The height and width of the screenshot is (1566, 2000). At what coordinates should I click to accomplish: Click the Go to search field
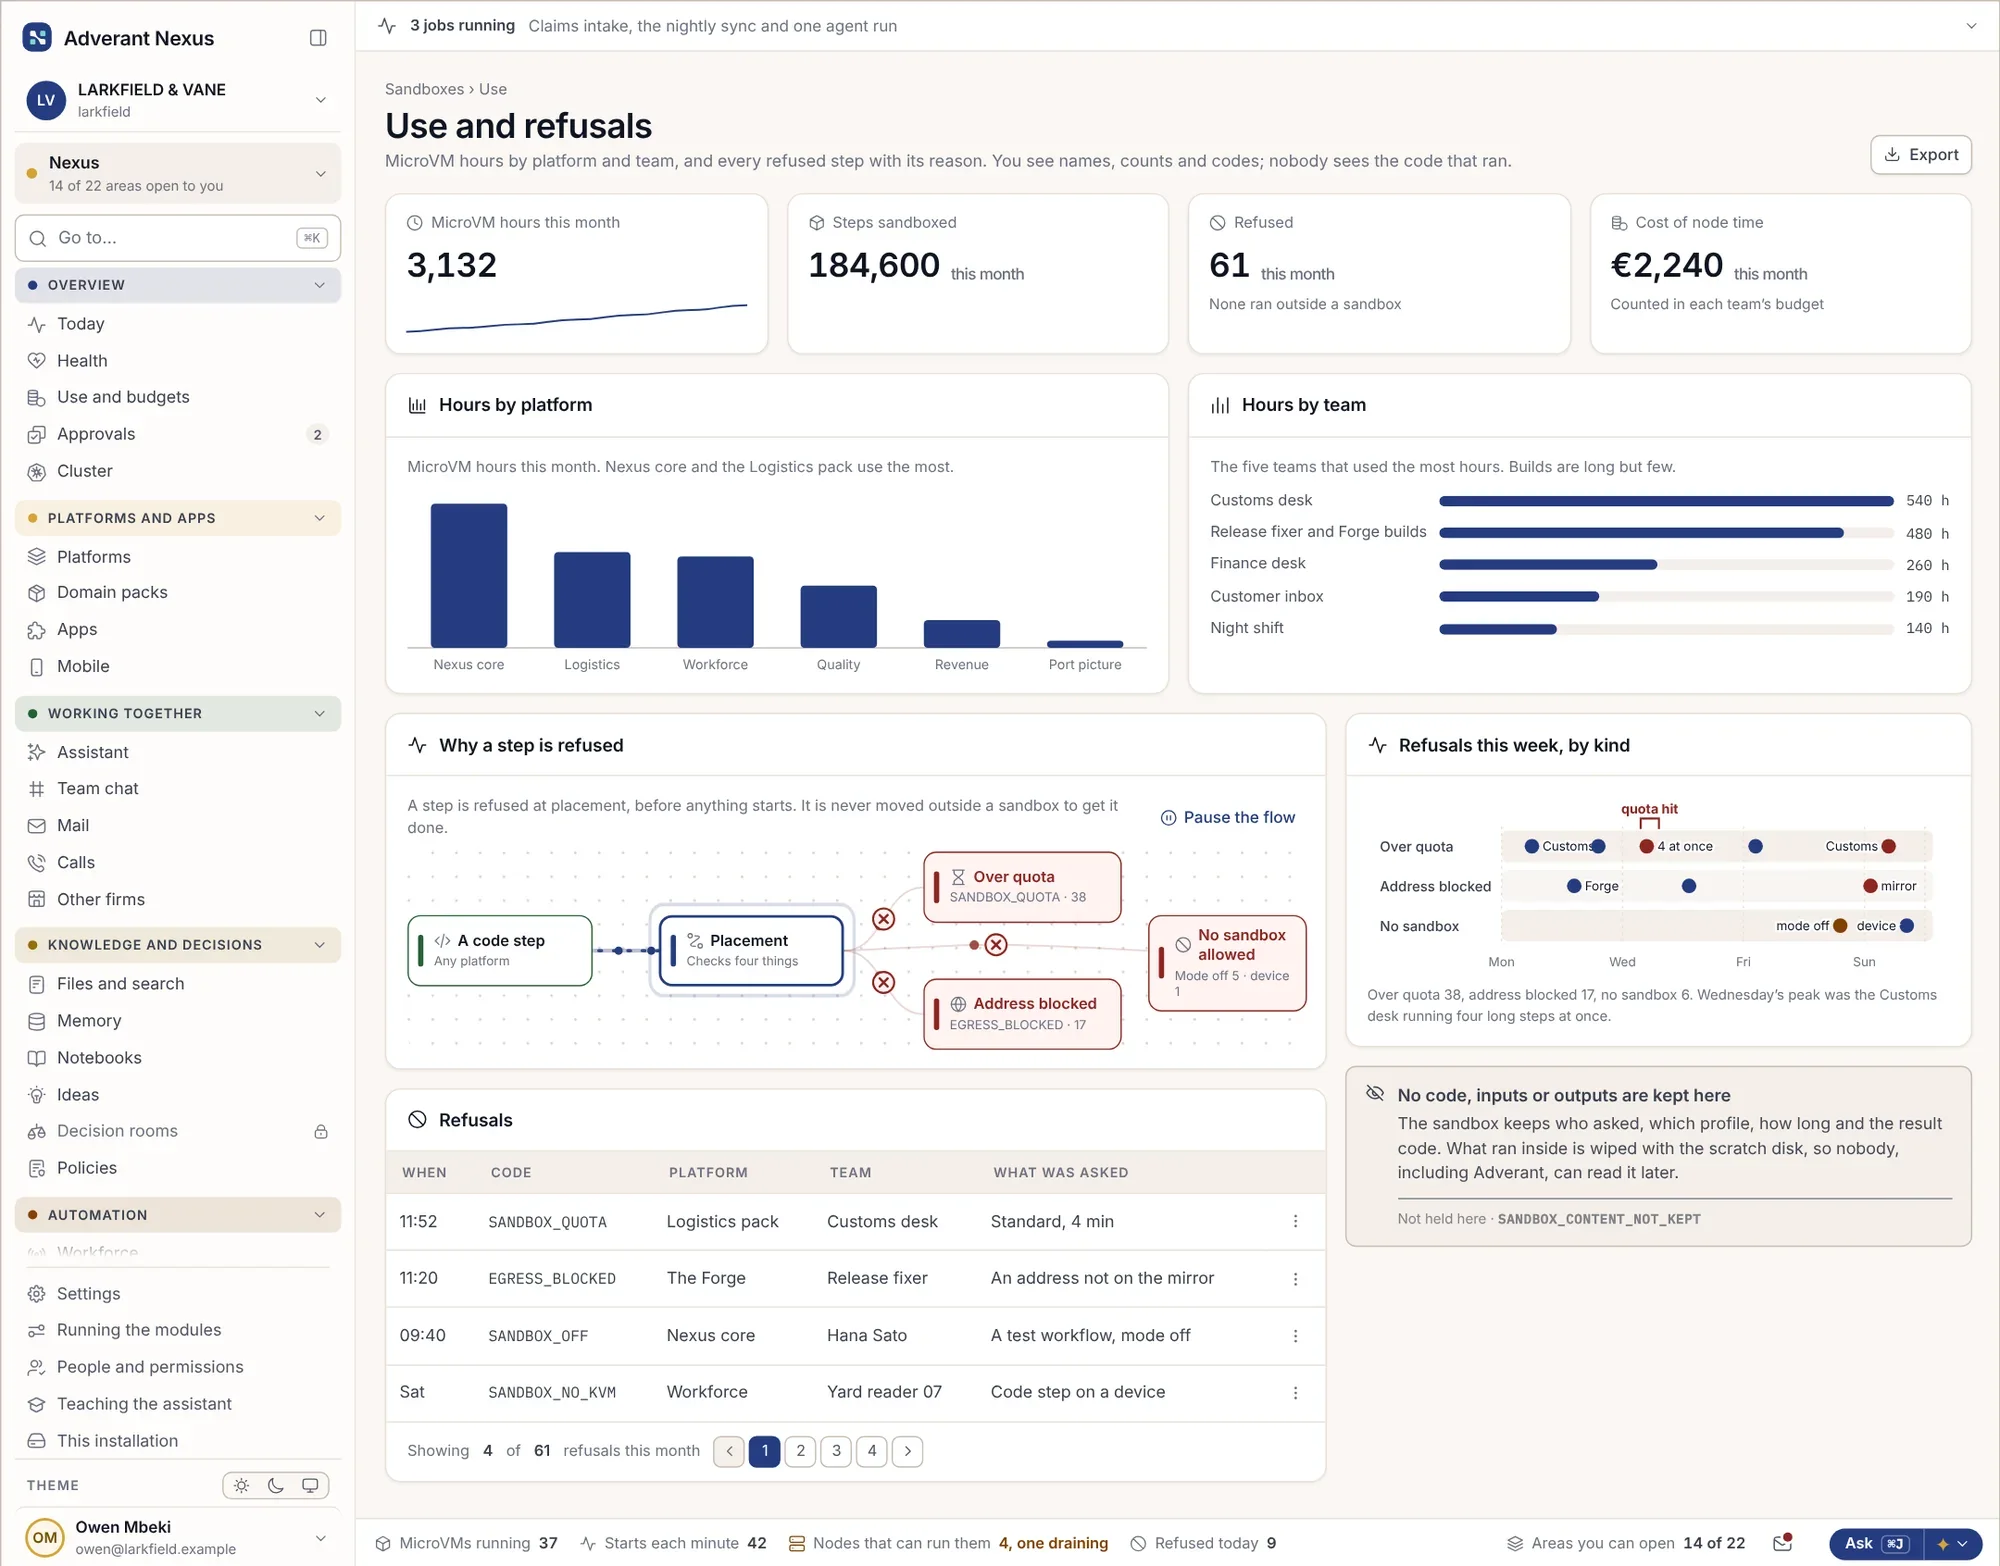point(178,238)
